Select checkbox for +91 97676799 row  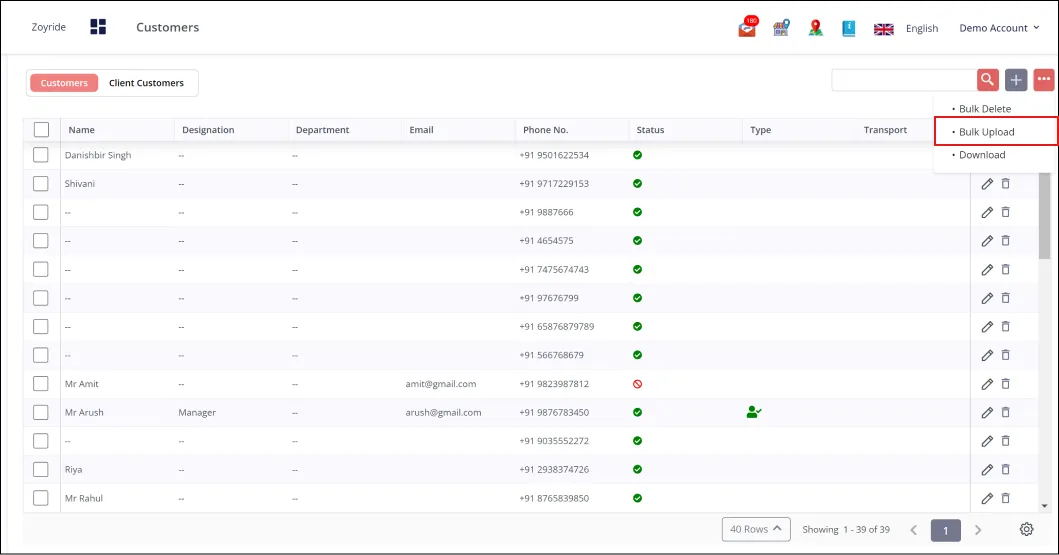[x=41, y=298]
